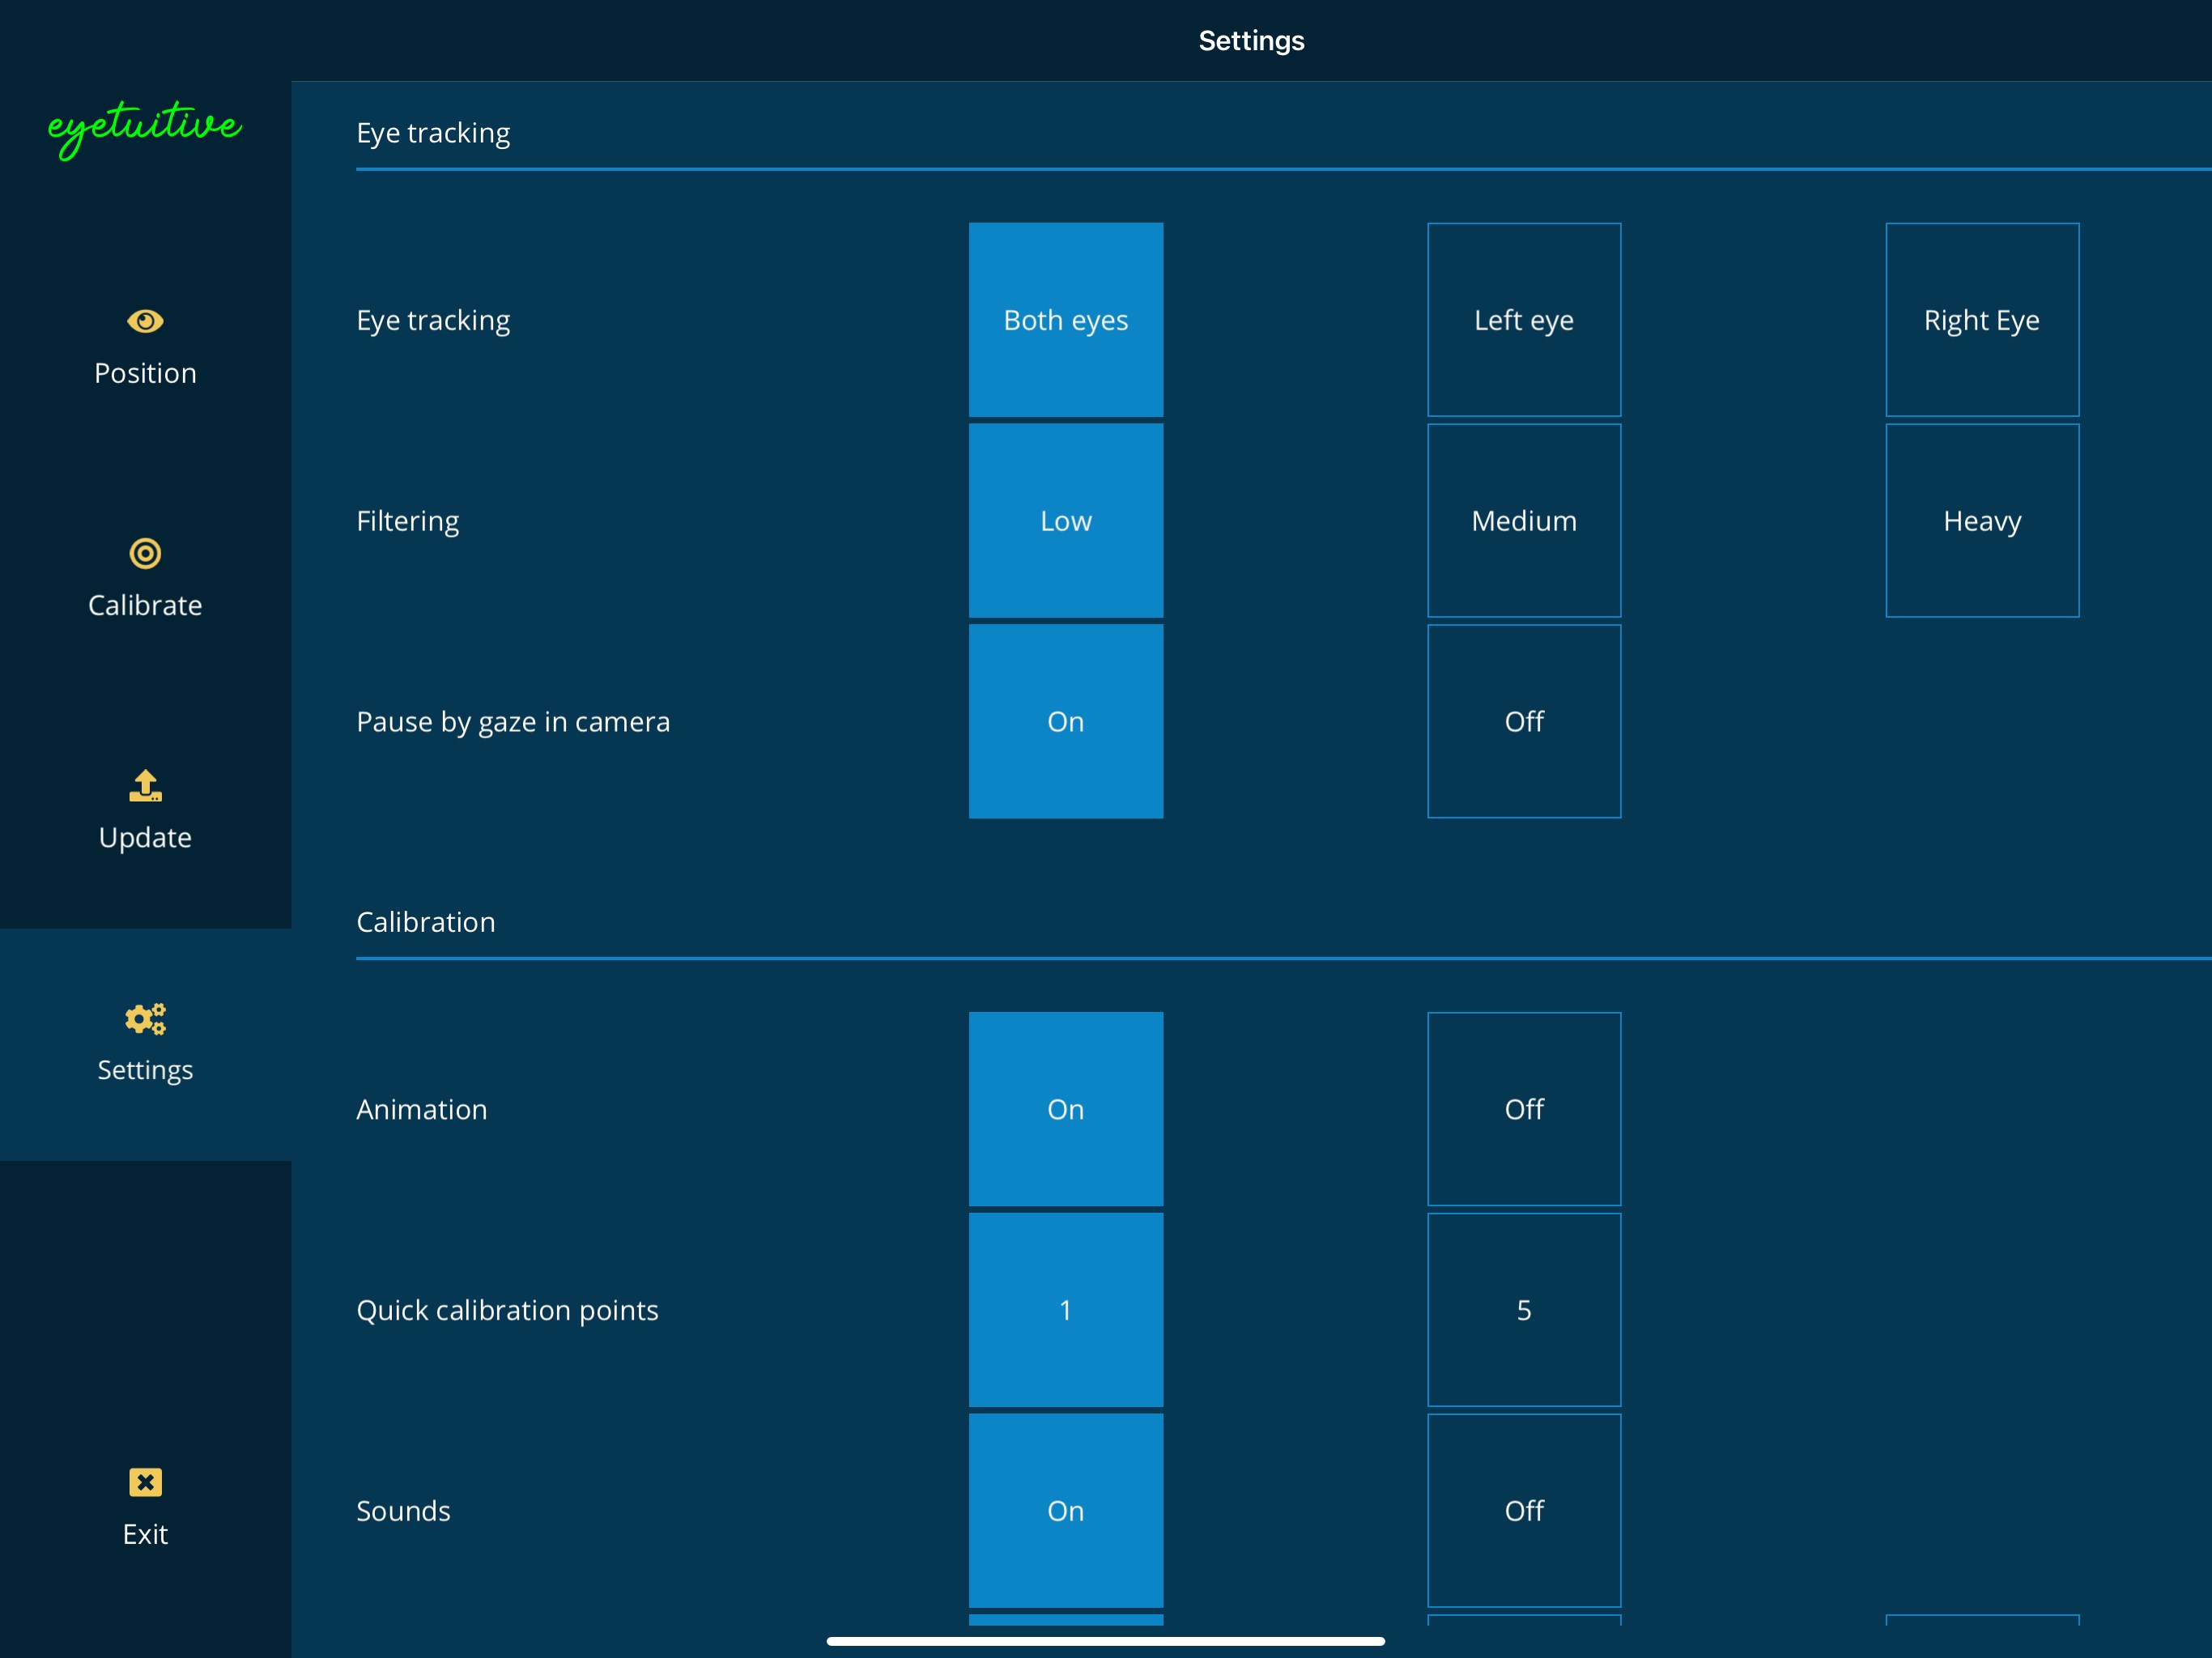Select Right Eye tracking option
Screen dimensions: 2212x1658
[1981, 320]
